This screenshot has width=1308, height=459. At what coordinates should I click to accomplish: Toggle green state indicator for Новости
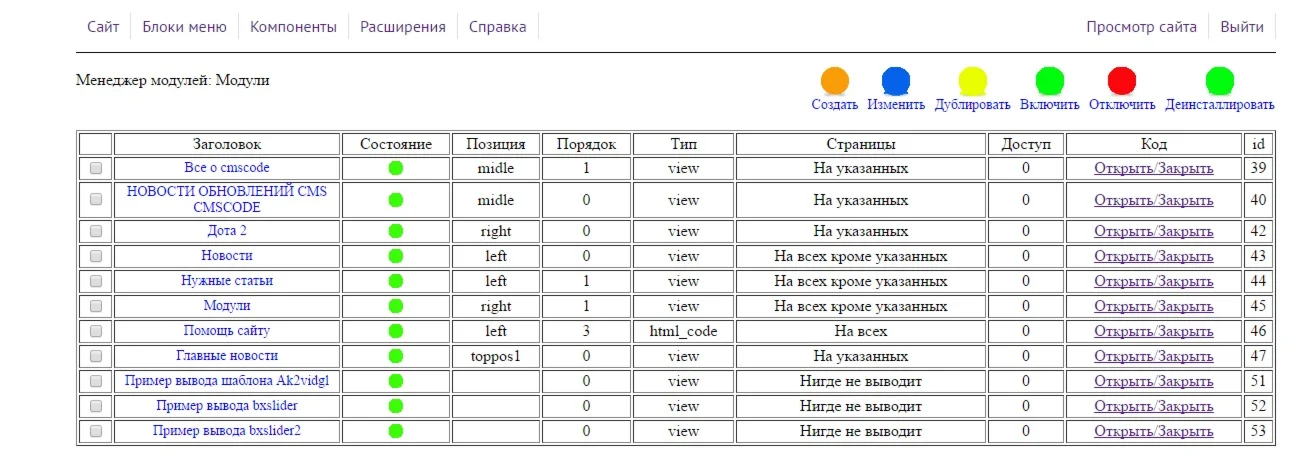point(396,256)
